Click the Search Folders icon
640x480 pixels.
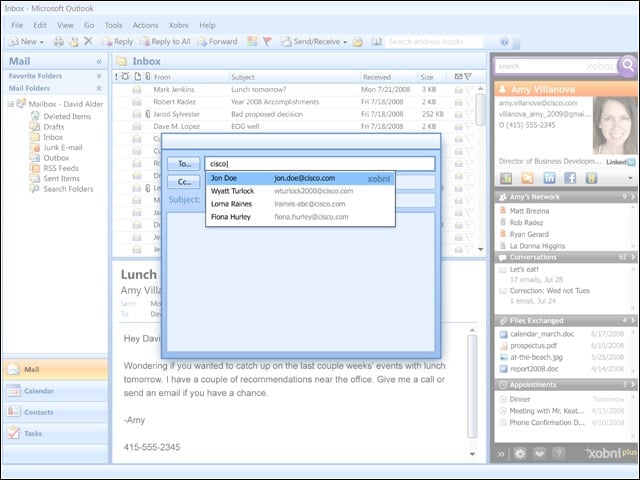point(35,189)
